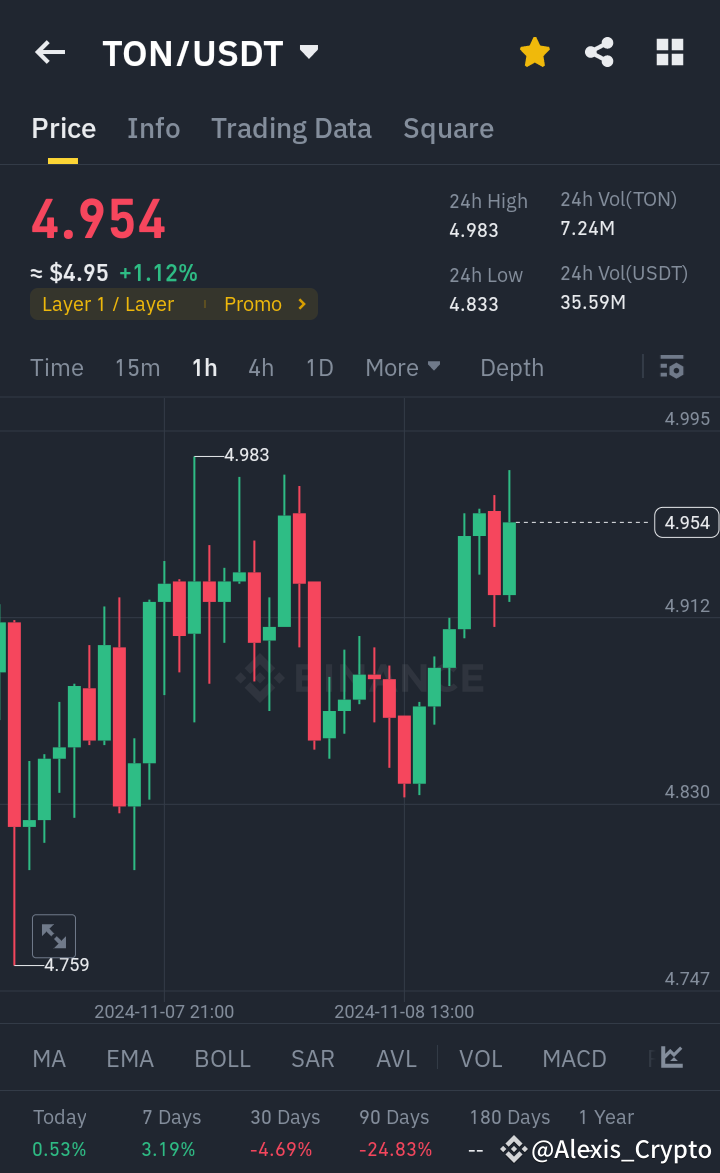This screenshot has width=720, height=1173.
Task: Open chart settings icon beside Depth
Action: pos(672,368)
